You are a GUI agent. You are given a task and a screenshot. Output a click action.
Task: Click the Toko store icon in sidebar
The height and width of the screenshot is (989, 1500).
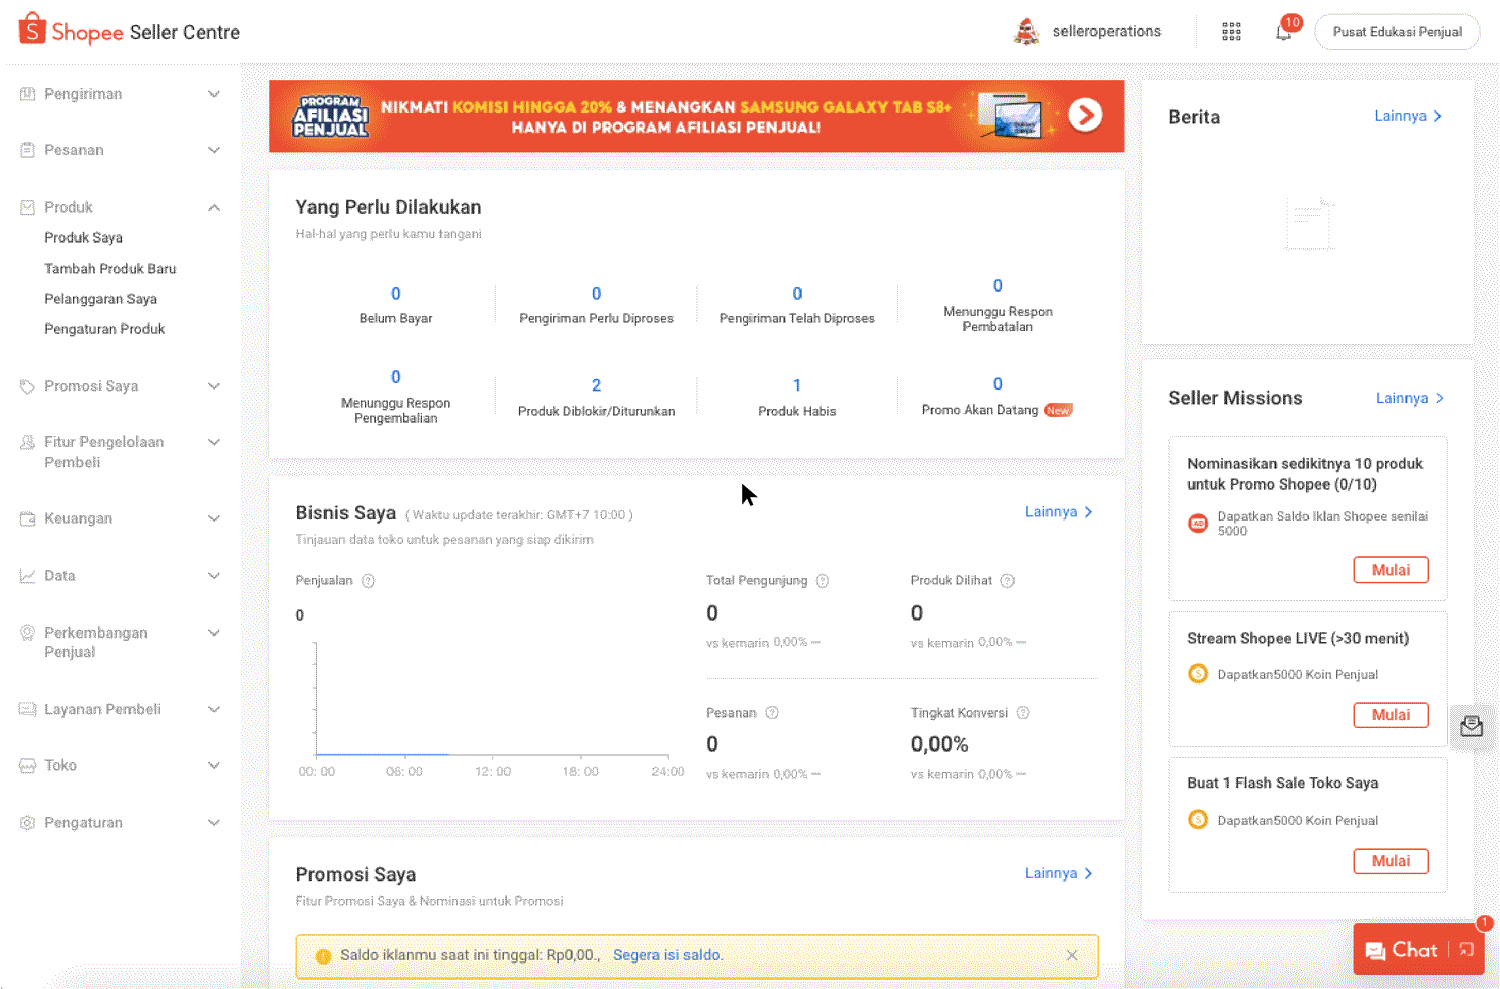point(25,765)
